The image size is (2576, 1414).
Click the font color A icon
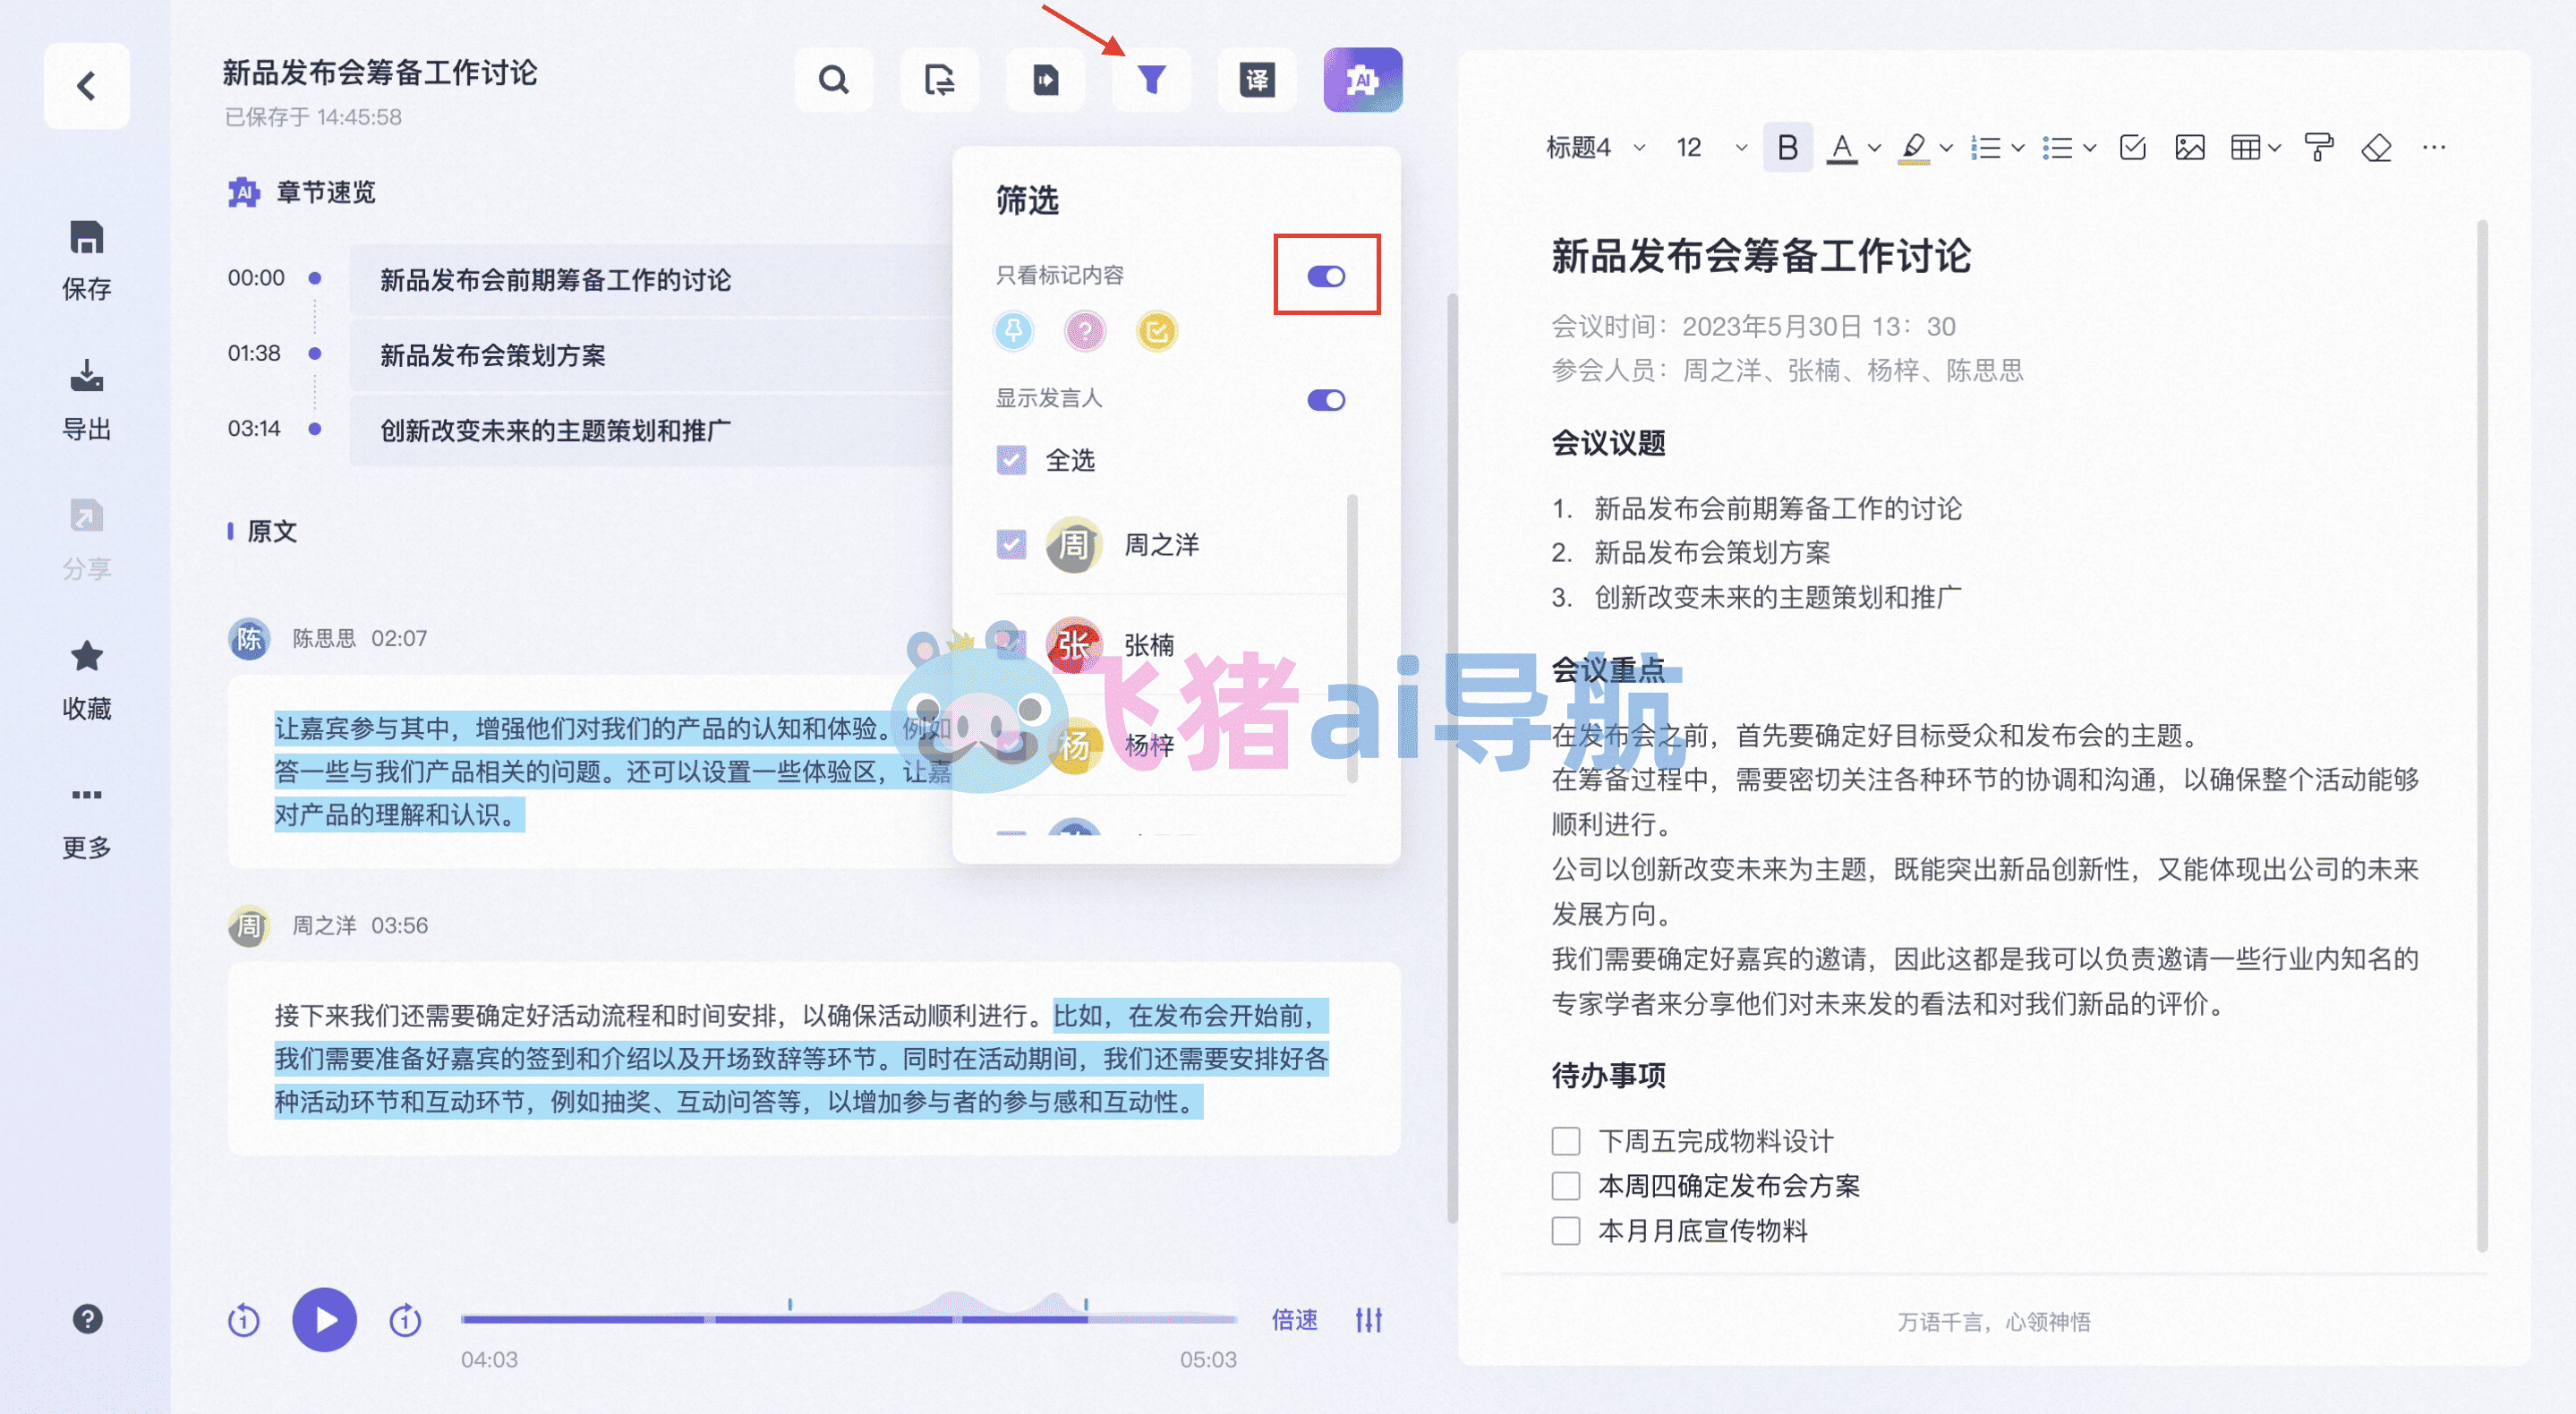tap(1841, 148)
